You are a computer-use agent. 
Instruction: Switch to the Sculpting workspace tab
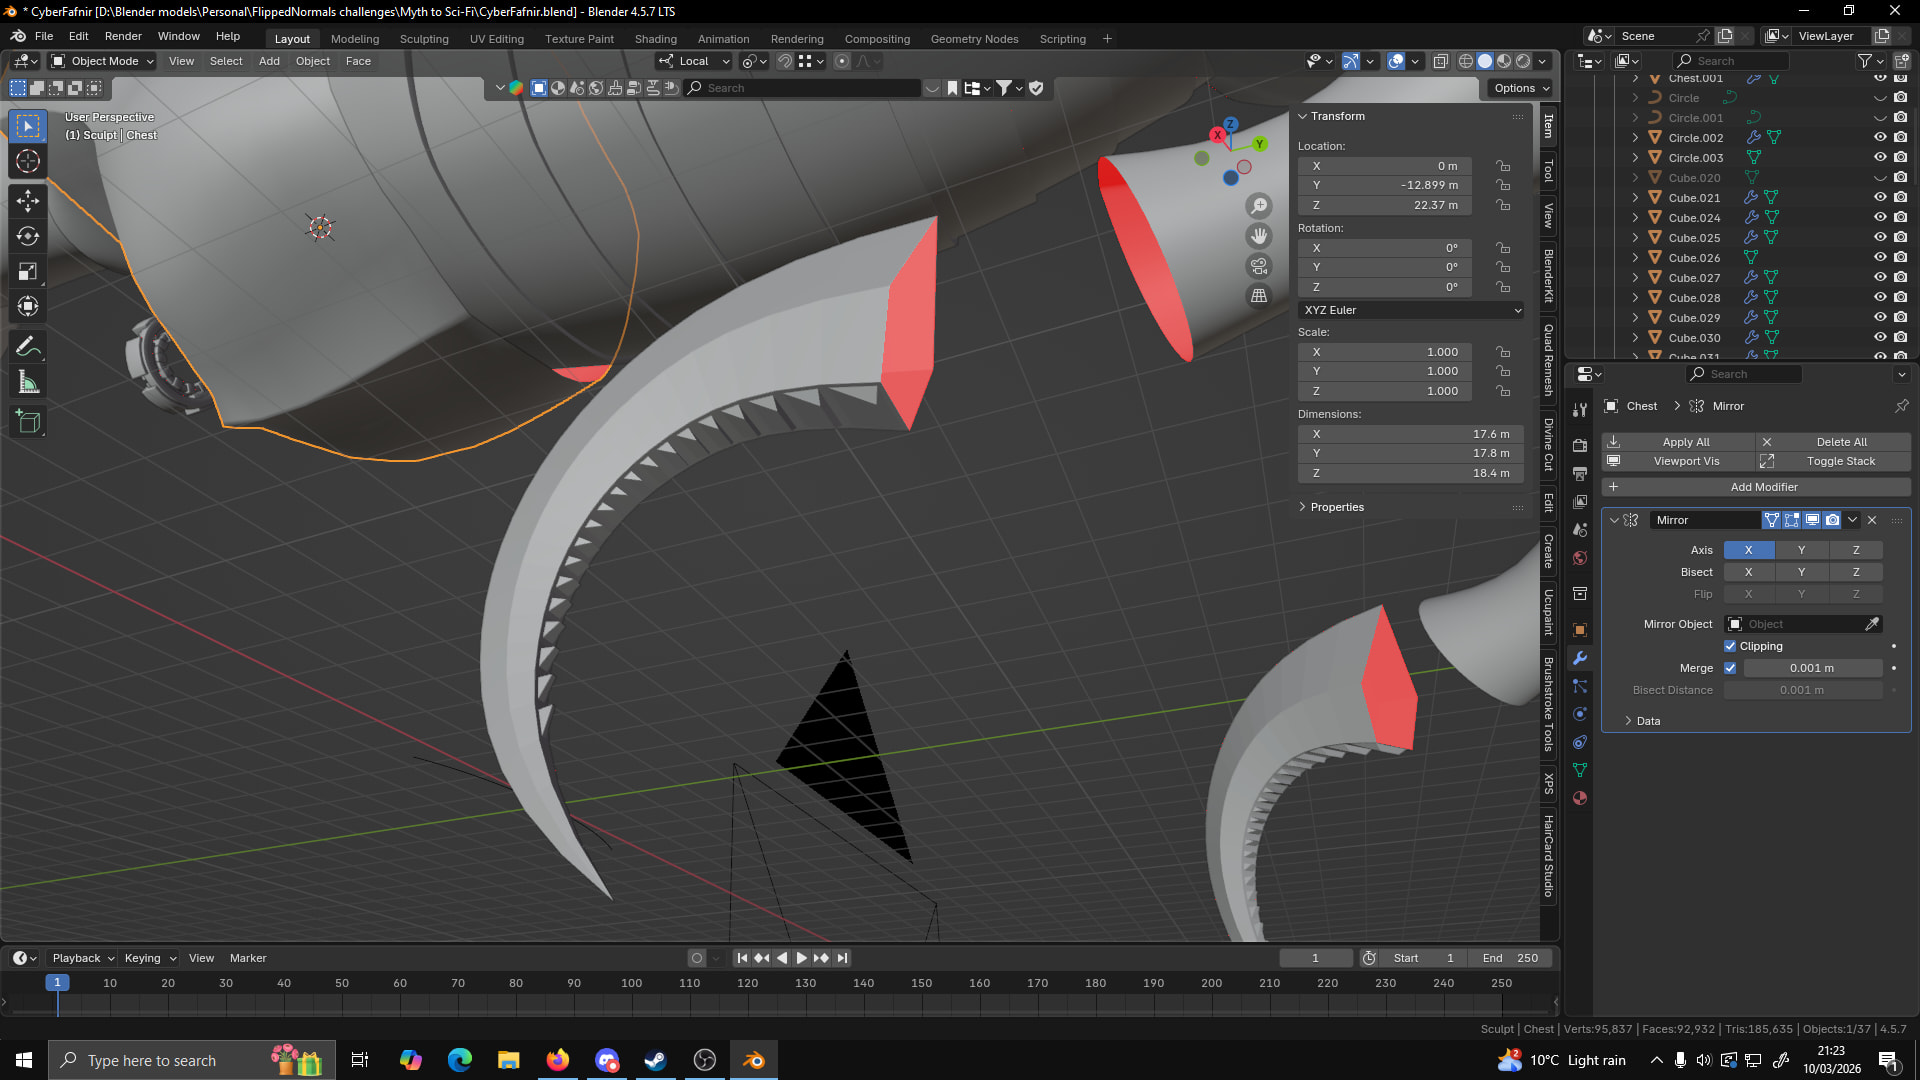pos(424,39)
